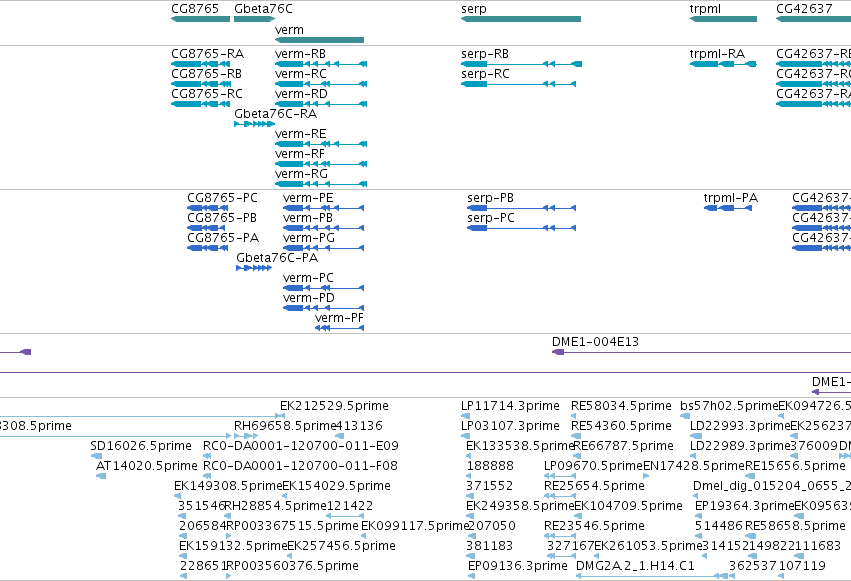Select the EK154029.5prime EST
The height and width of the screenshot is (581, 851).
[x=284, y=496]
